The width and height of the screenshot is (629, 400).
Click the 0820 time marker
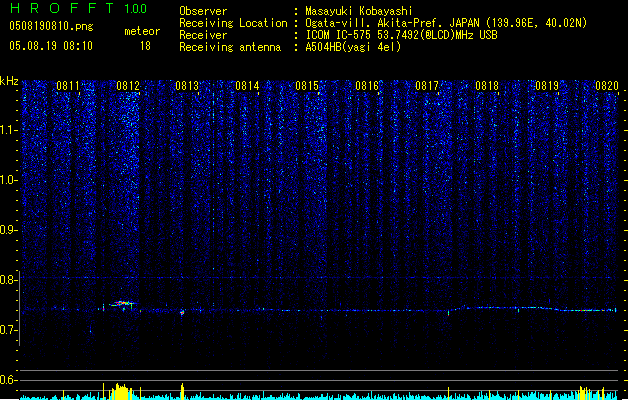point(607,86)
